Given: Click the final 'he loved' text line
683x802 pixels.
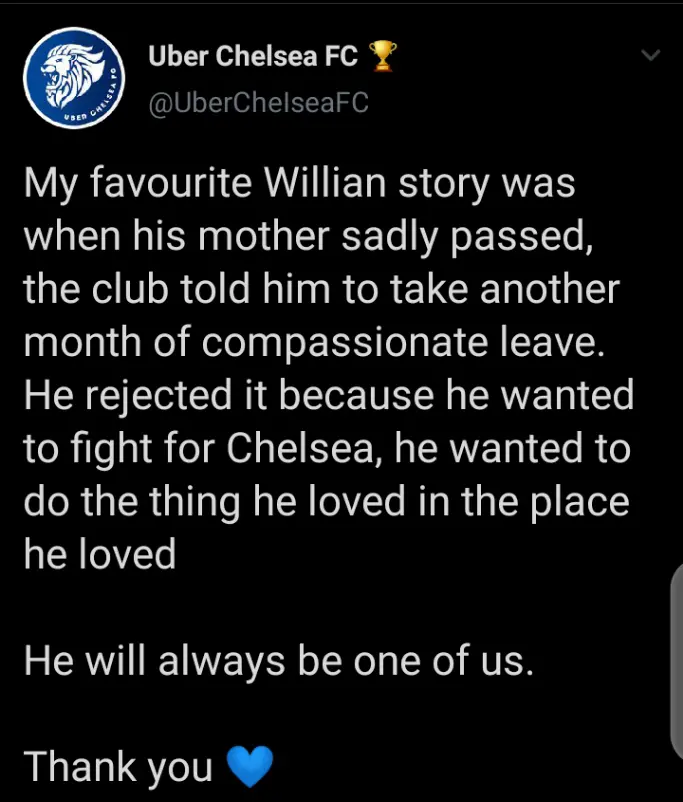Looking at the screenshot, I should tap(100, 554).
